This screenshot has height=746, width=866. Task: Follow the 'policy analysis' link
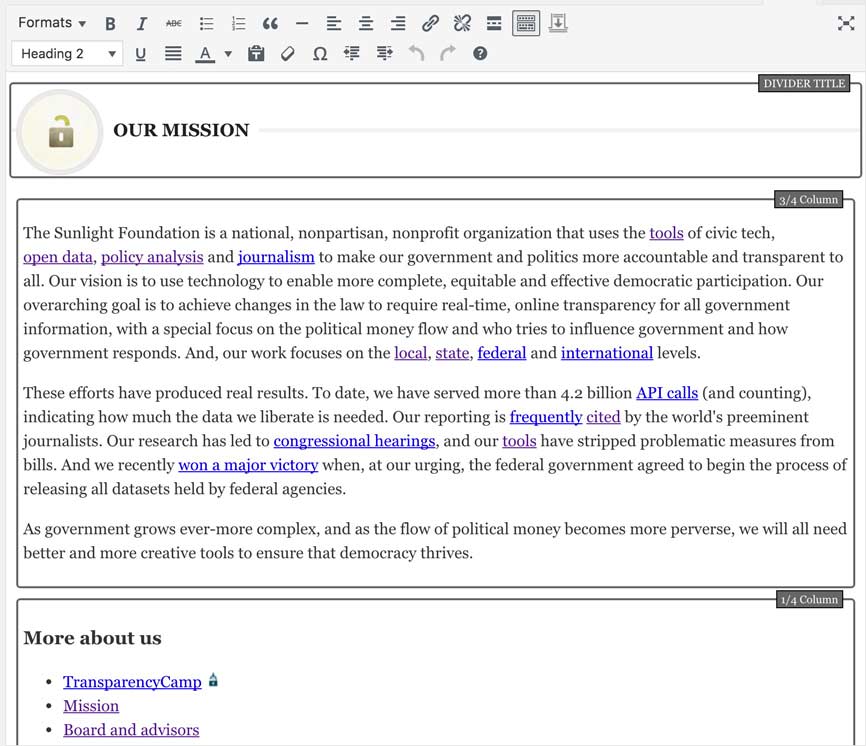152,257
